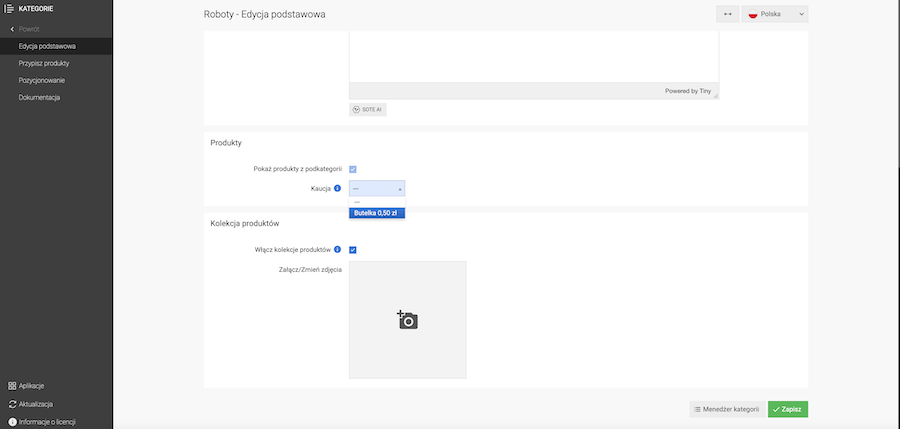Click the camera add-photo icon
Screen dimensions: 900x429
pos(407,320)
